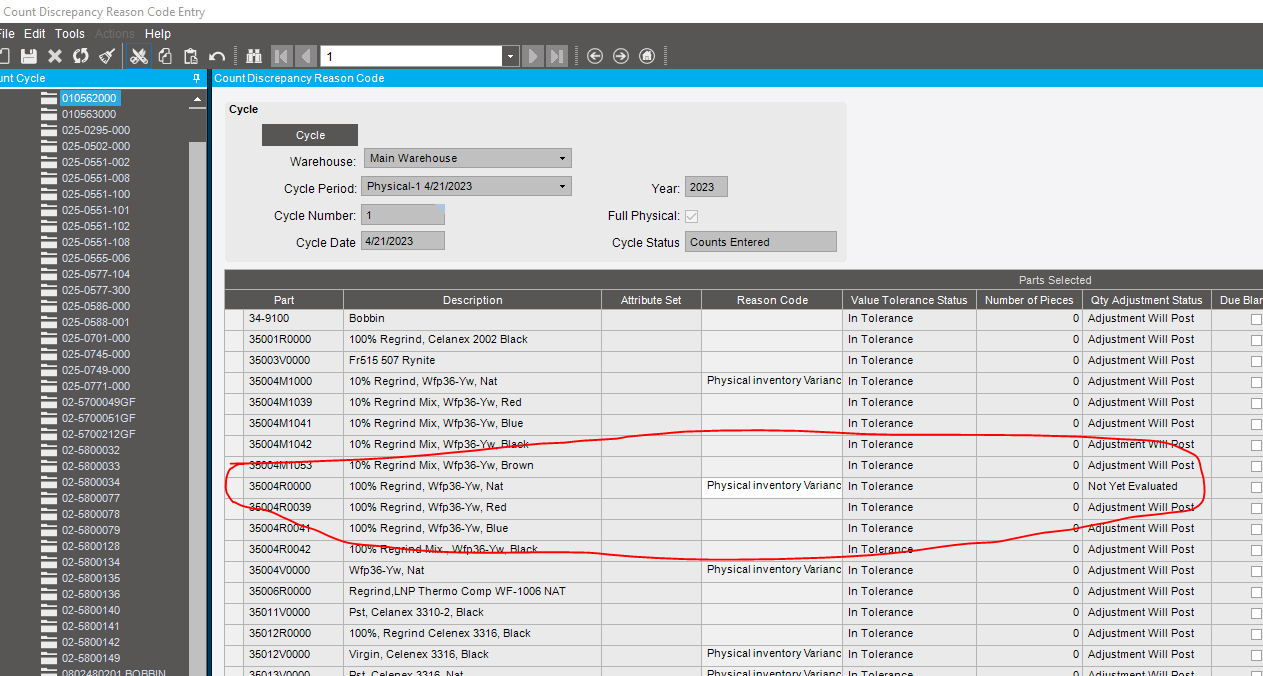The height and width of the screenshot is (676, 1263).
Task: Check Due Blank box for part 34-9100
Action: (x=1256, y=319)
